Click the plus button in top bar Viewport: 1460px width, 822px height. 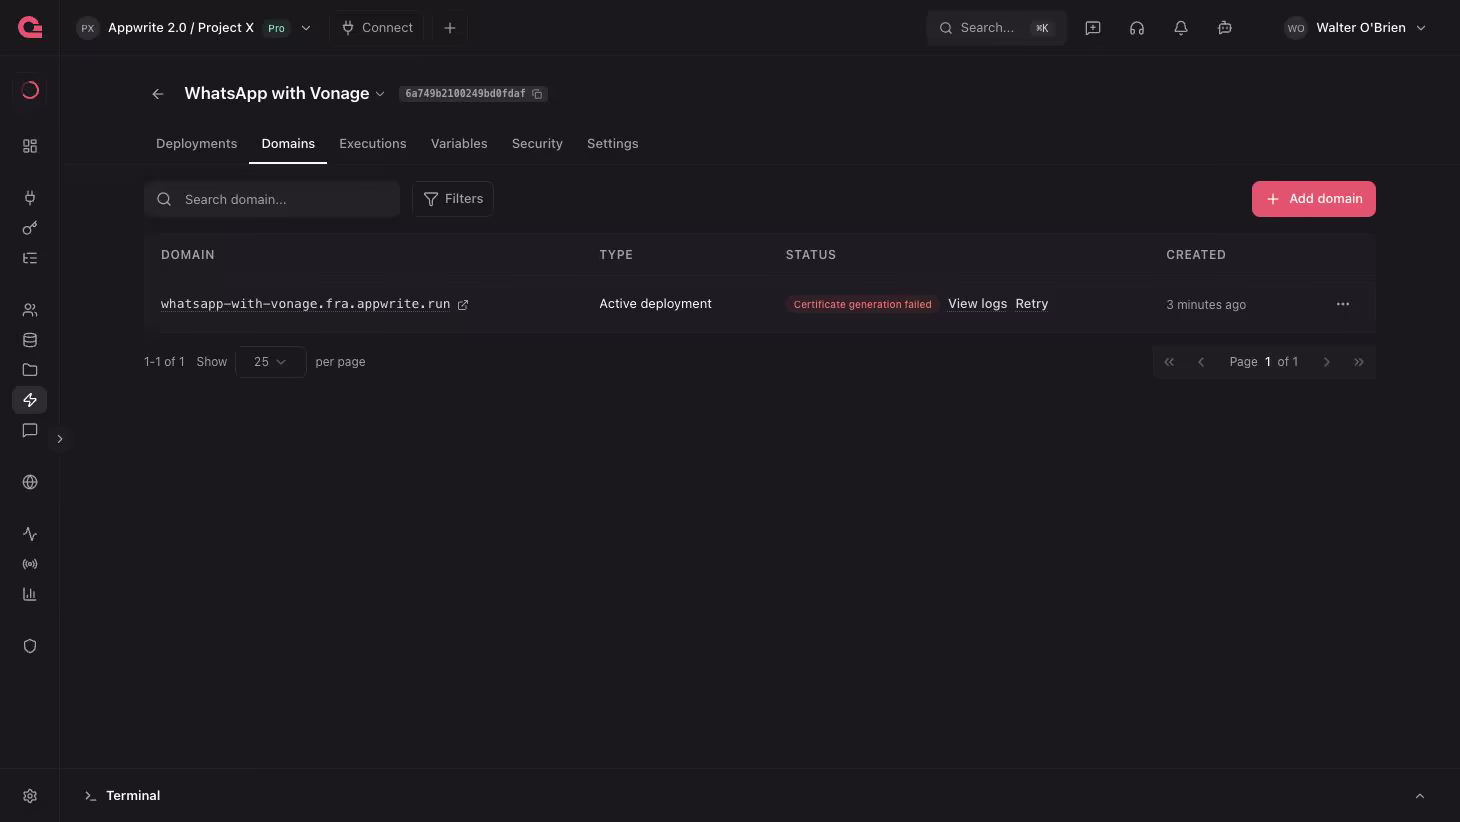[x=450, y=28]
